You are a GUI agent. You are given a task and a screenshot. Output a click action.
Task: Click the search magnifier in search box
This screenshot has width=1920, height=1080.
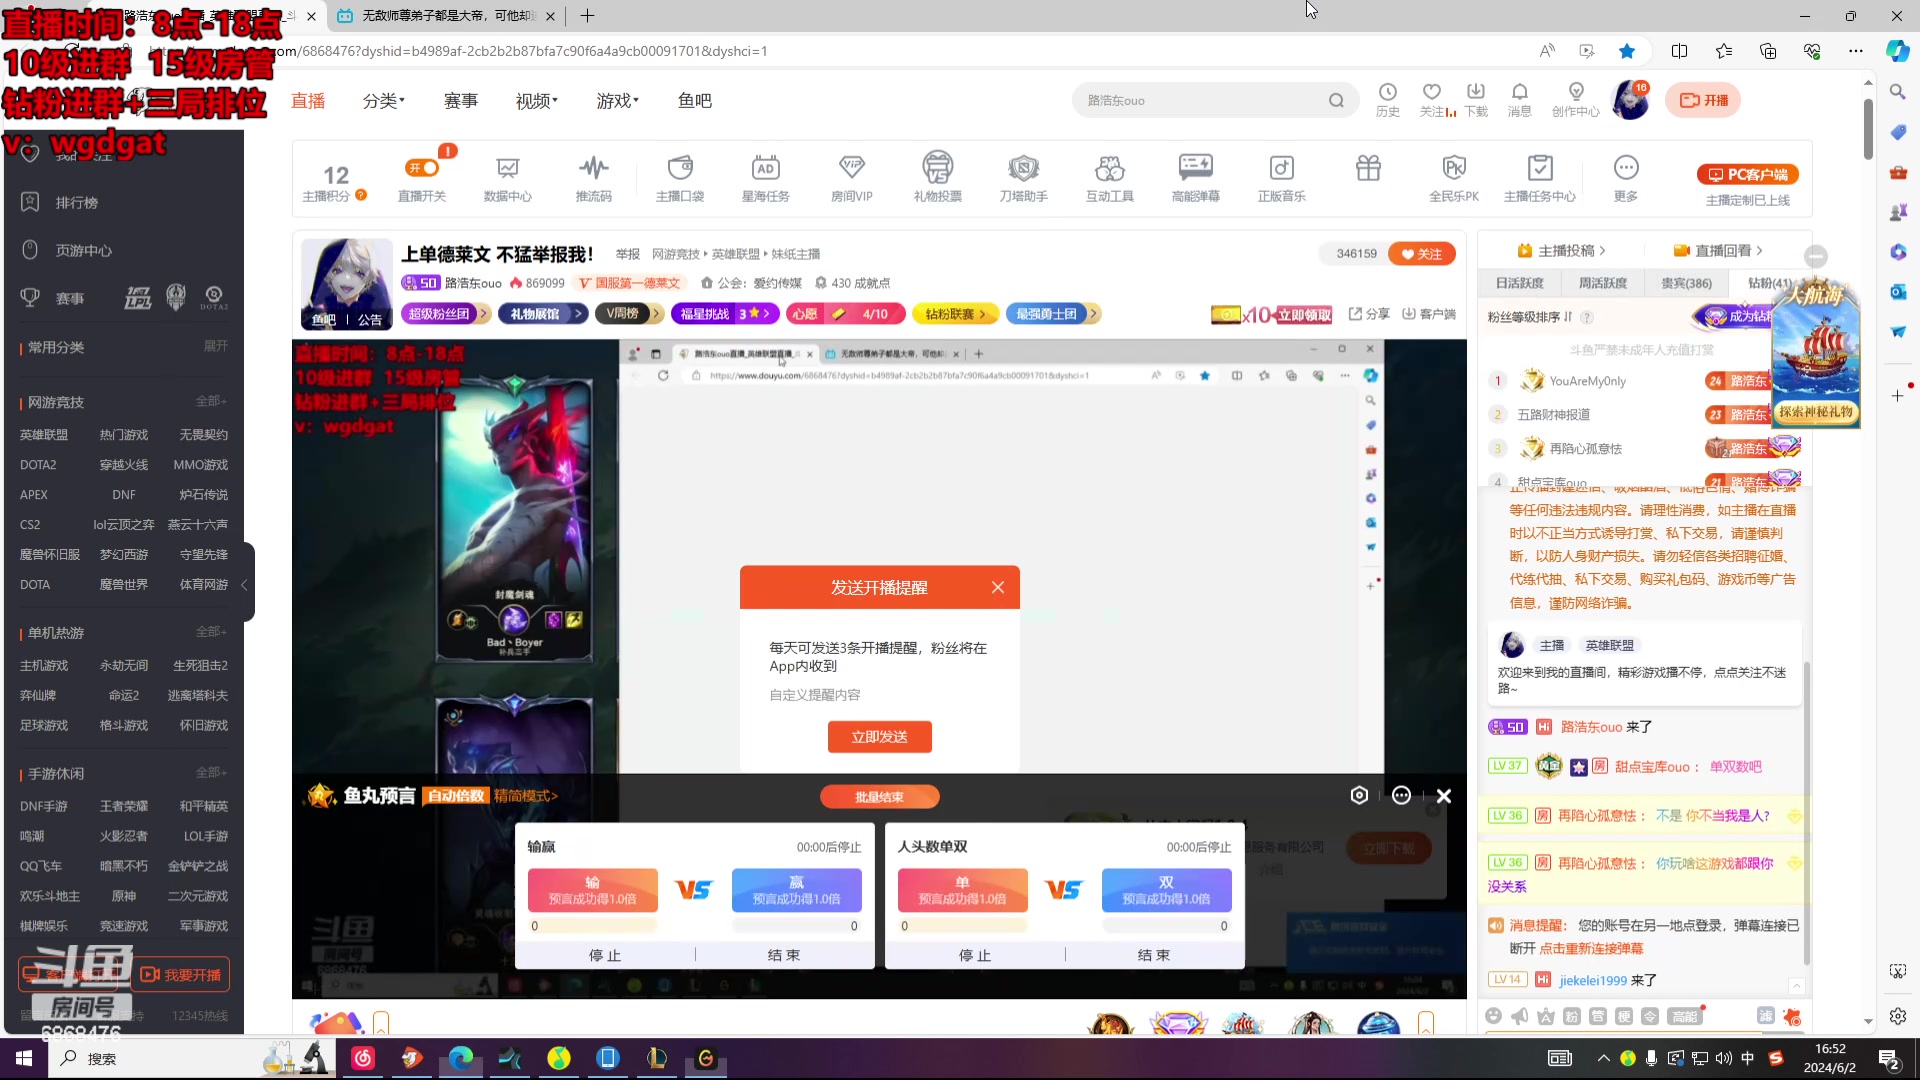[1336, 100]
